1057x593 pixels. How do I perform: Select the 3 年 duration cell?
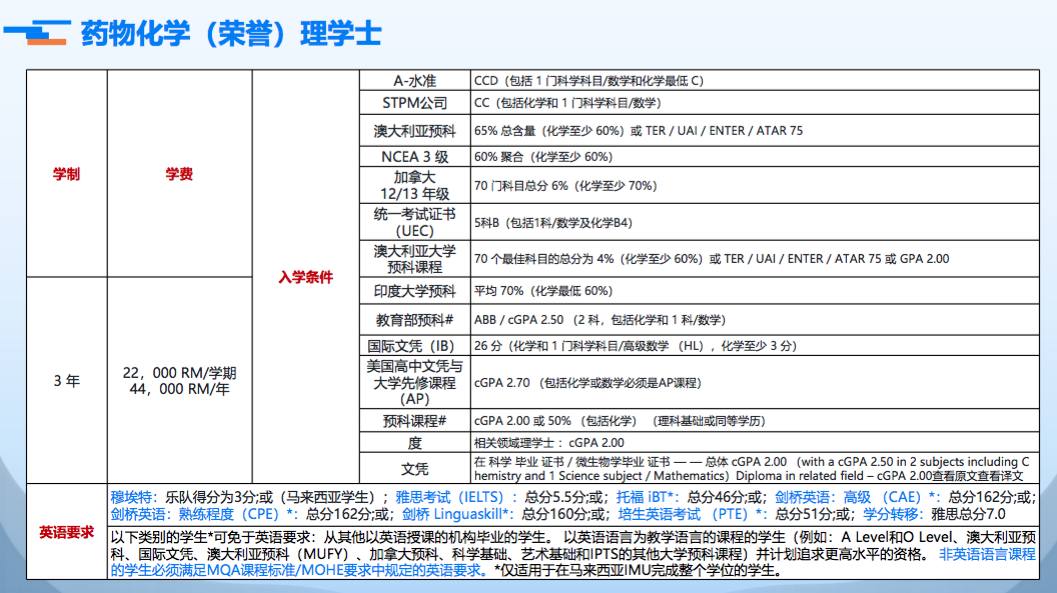pyautogui.click(x=66, y=381)
